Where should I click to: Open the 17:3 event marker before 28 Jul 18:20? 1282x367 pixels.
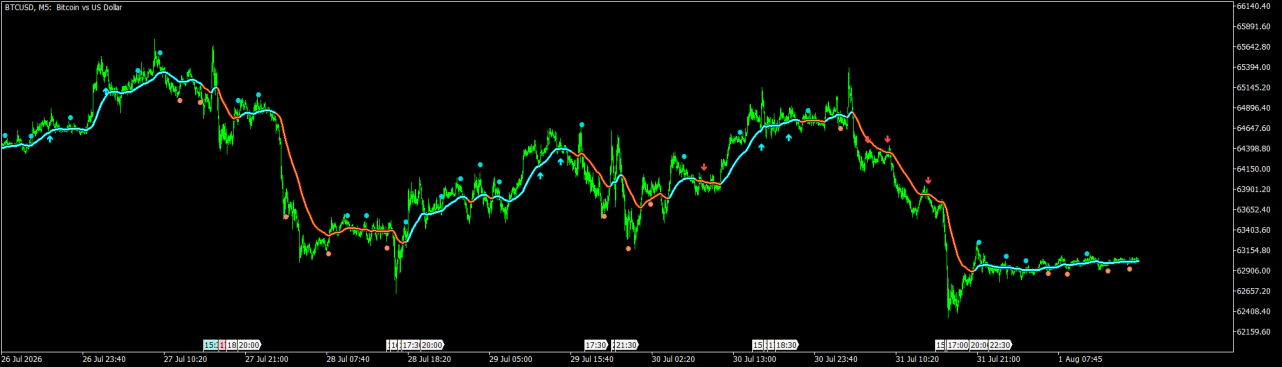pyautogui.click(x=410, y=345)
